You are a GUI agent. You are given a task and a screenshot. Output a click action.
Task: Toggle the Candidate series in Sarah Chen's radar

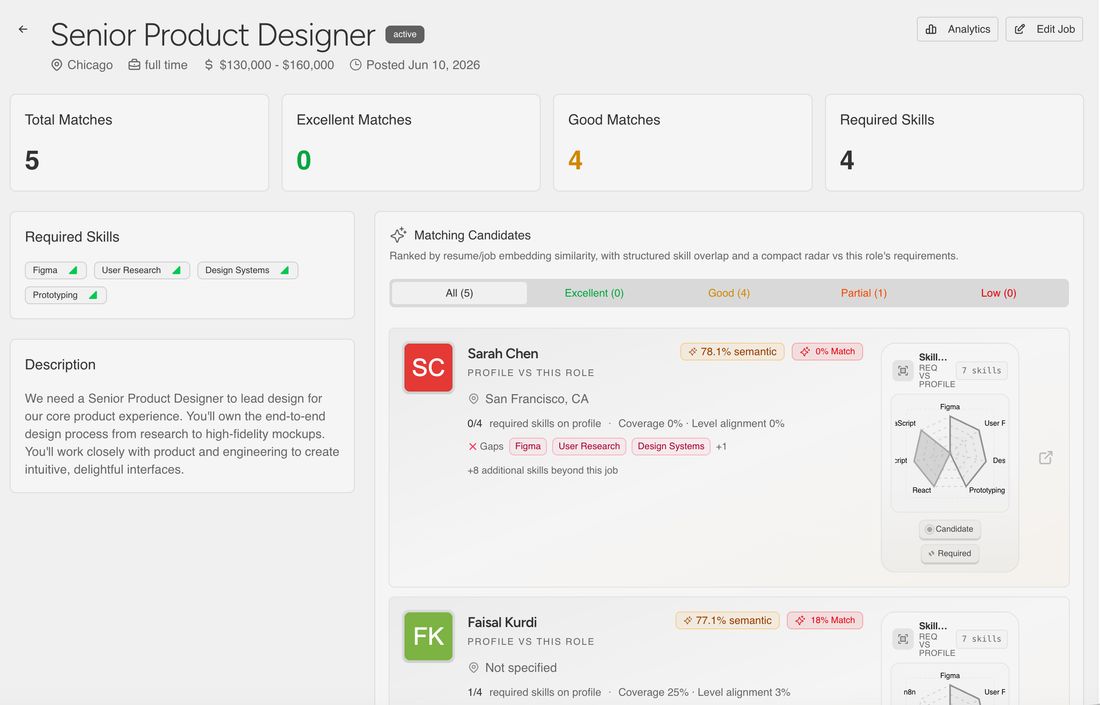click(x=949, y=529)
